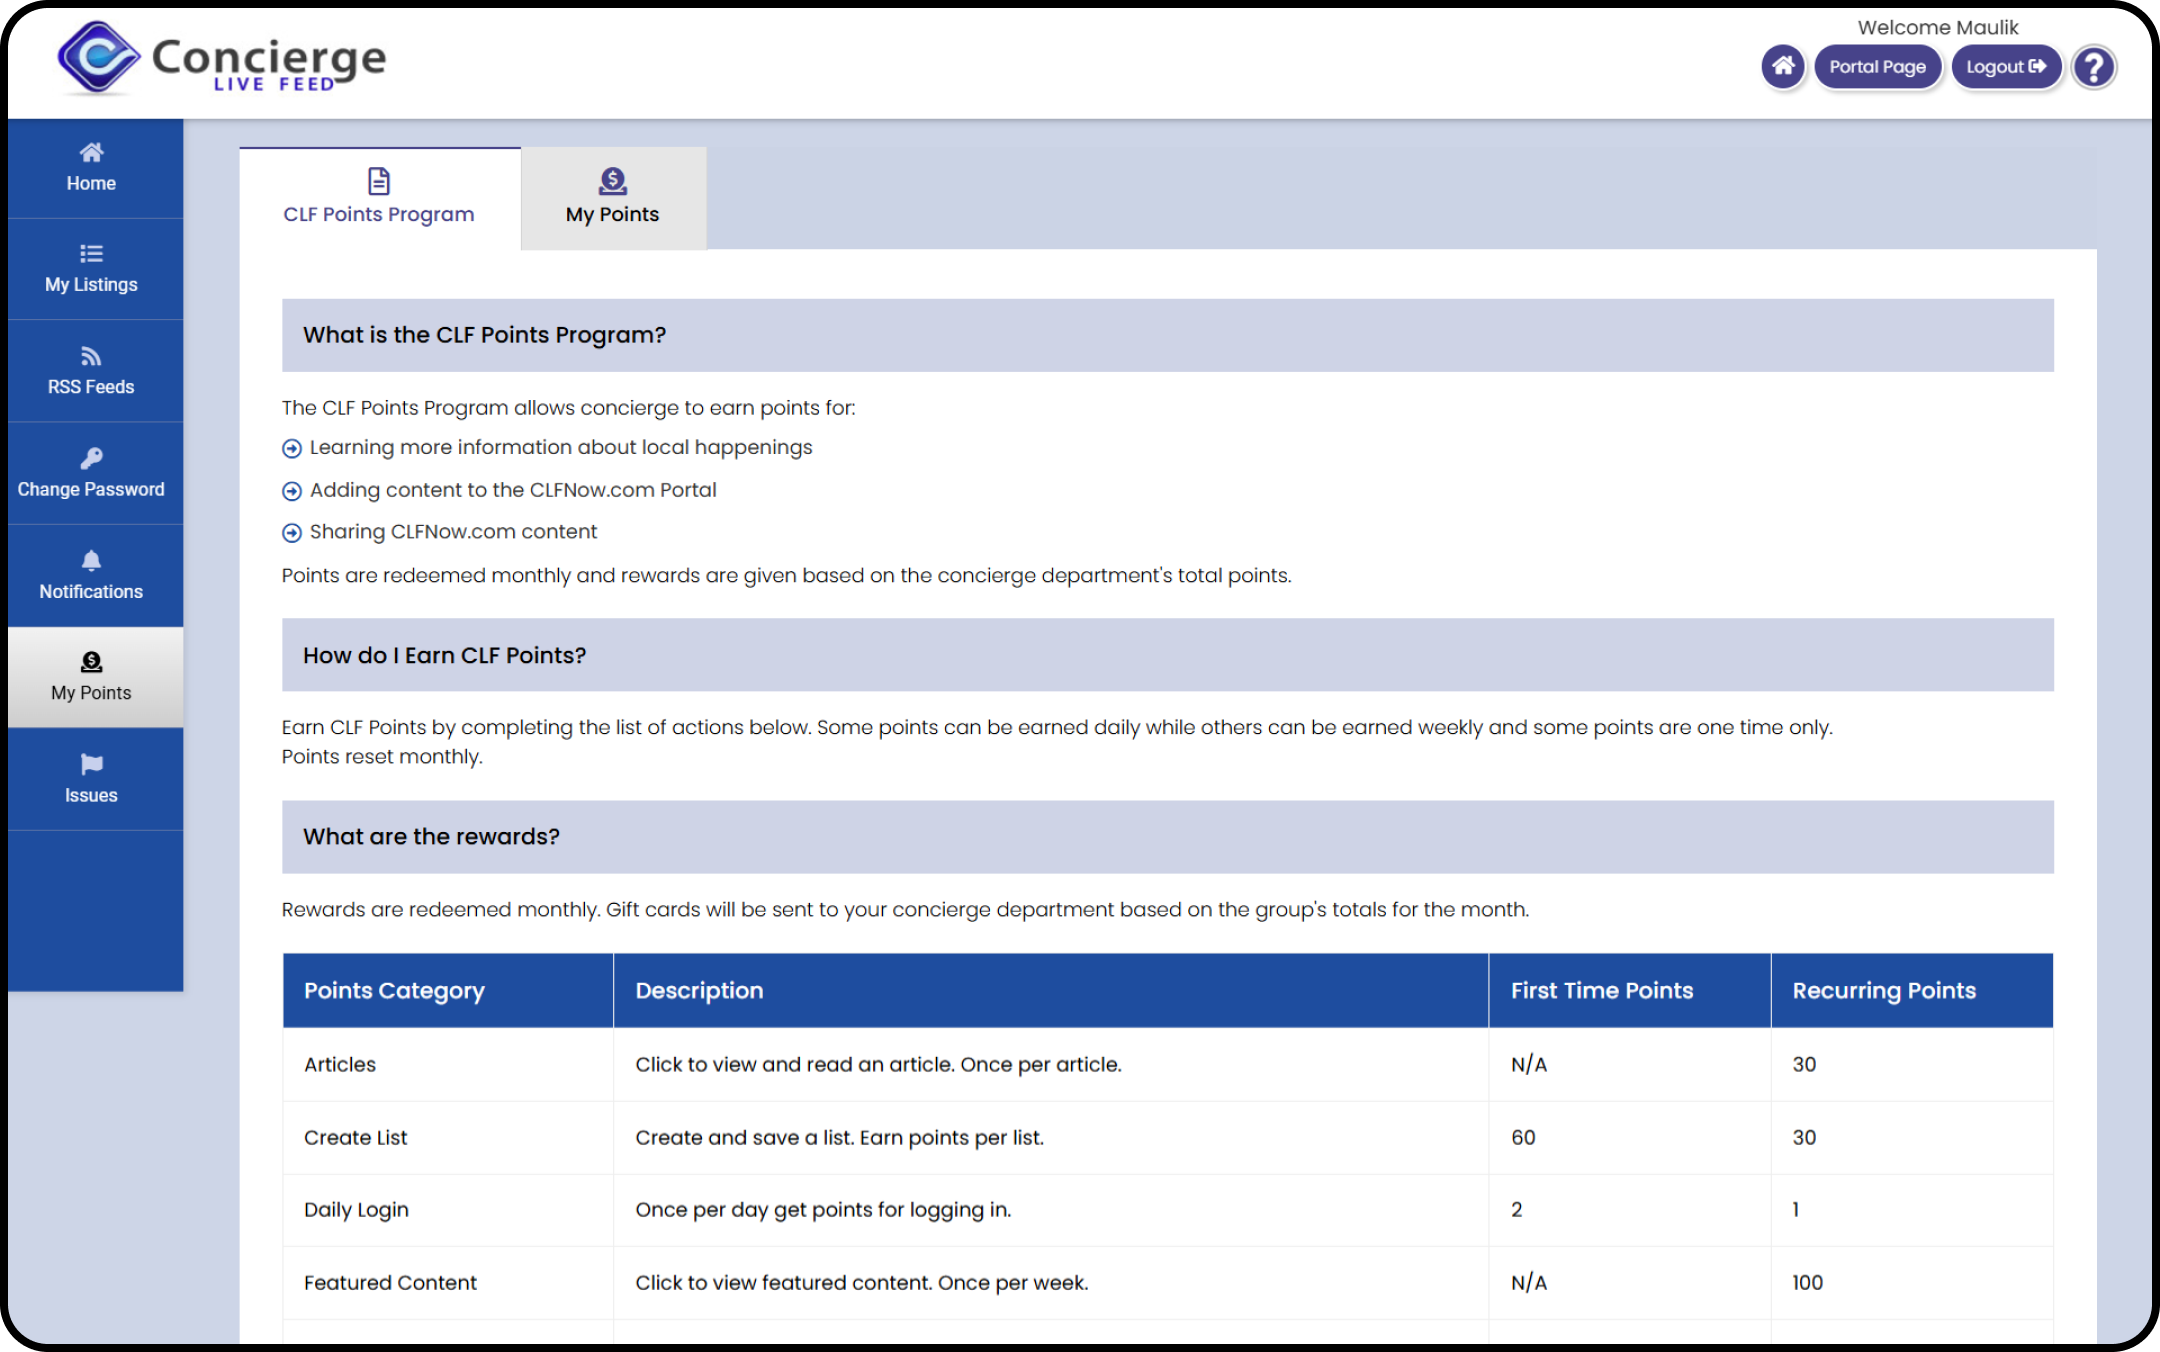
Task: Click the Points Category column header
Action: click(x=448, y=990)
